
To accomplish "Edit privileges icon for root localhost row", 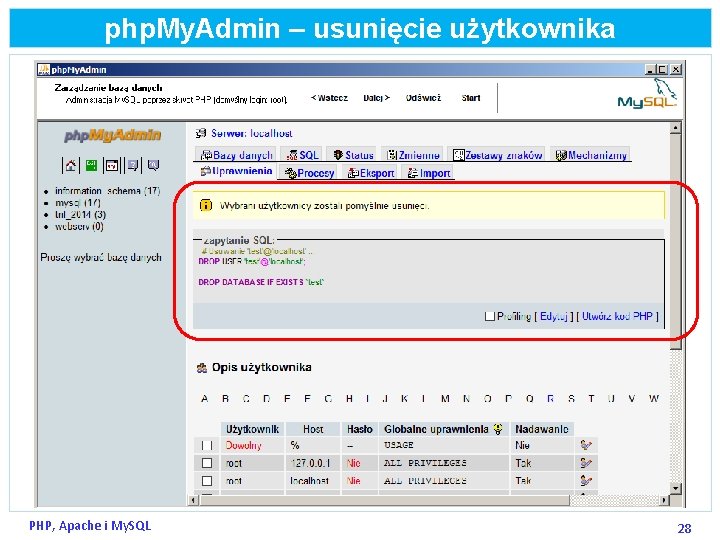I will click(585, 481).
